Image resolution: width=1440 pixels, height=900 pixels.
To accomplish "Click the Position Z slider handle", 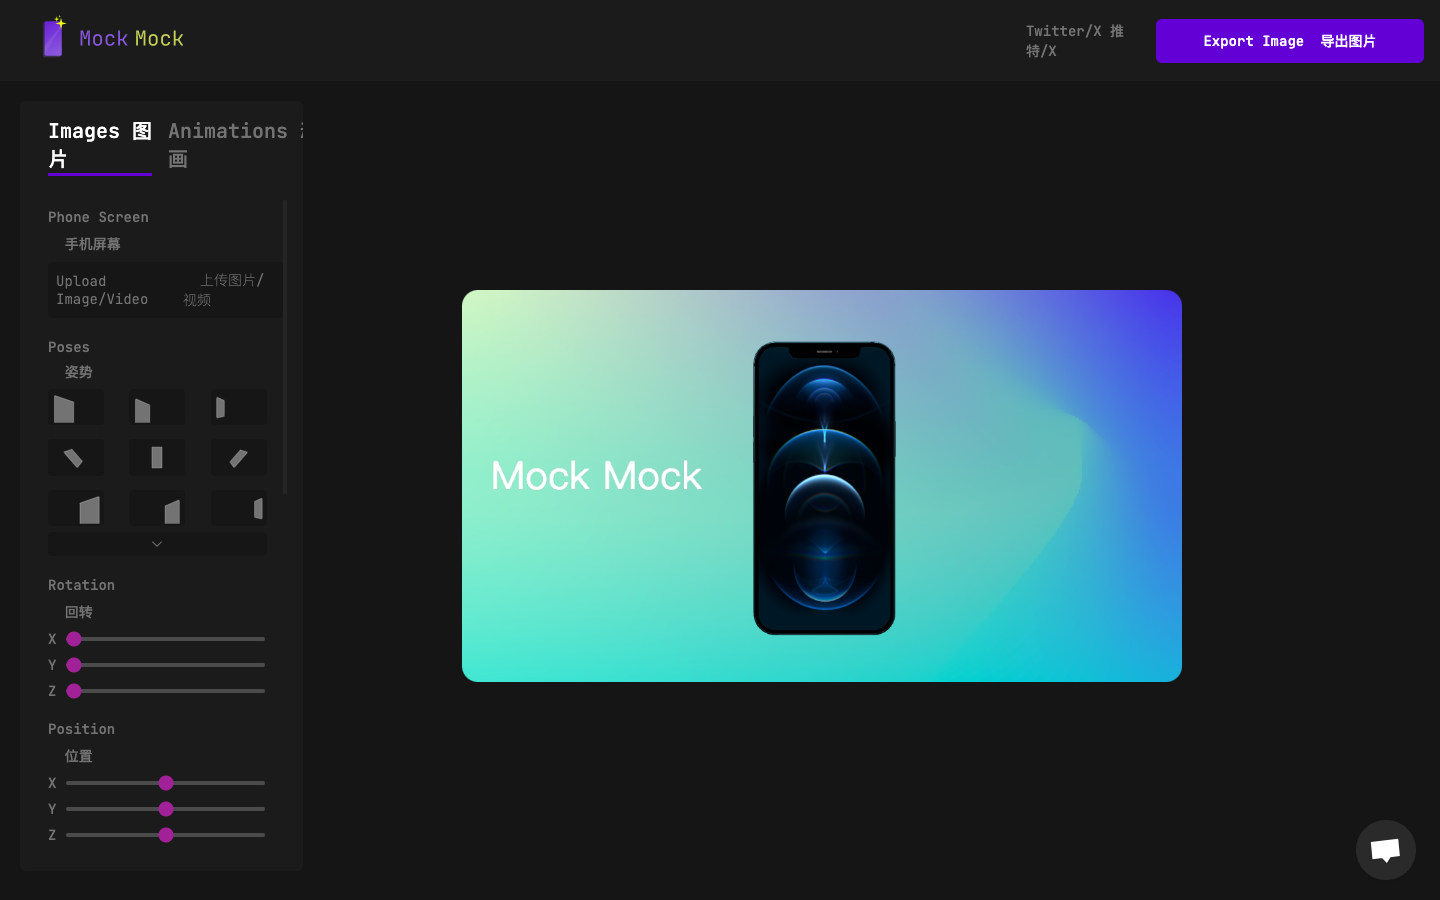I will click(x=166, y=834).
